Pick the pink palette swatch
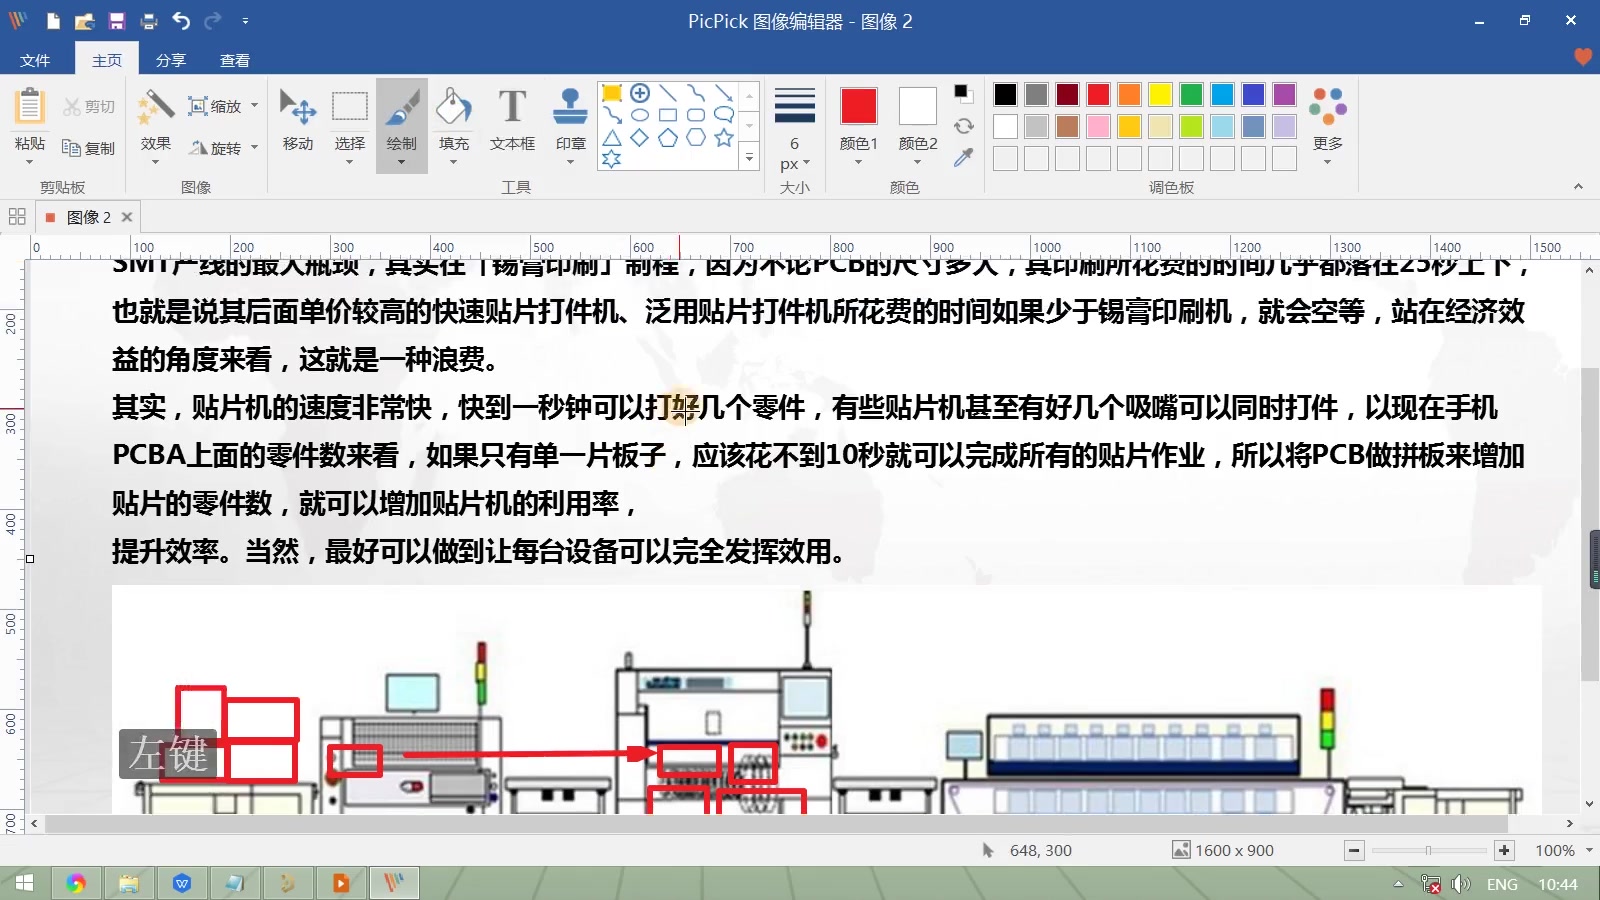Viewport: 1600px width, 900px height. click(1098, 126)
